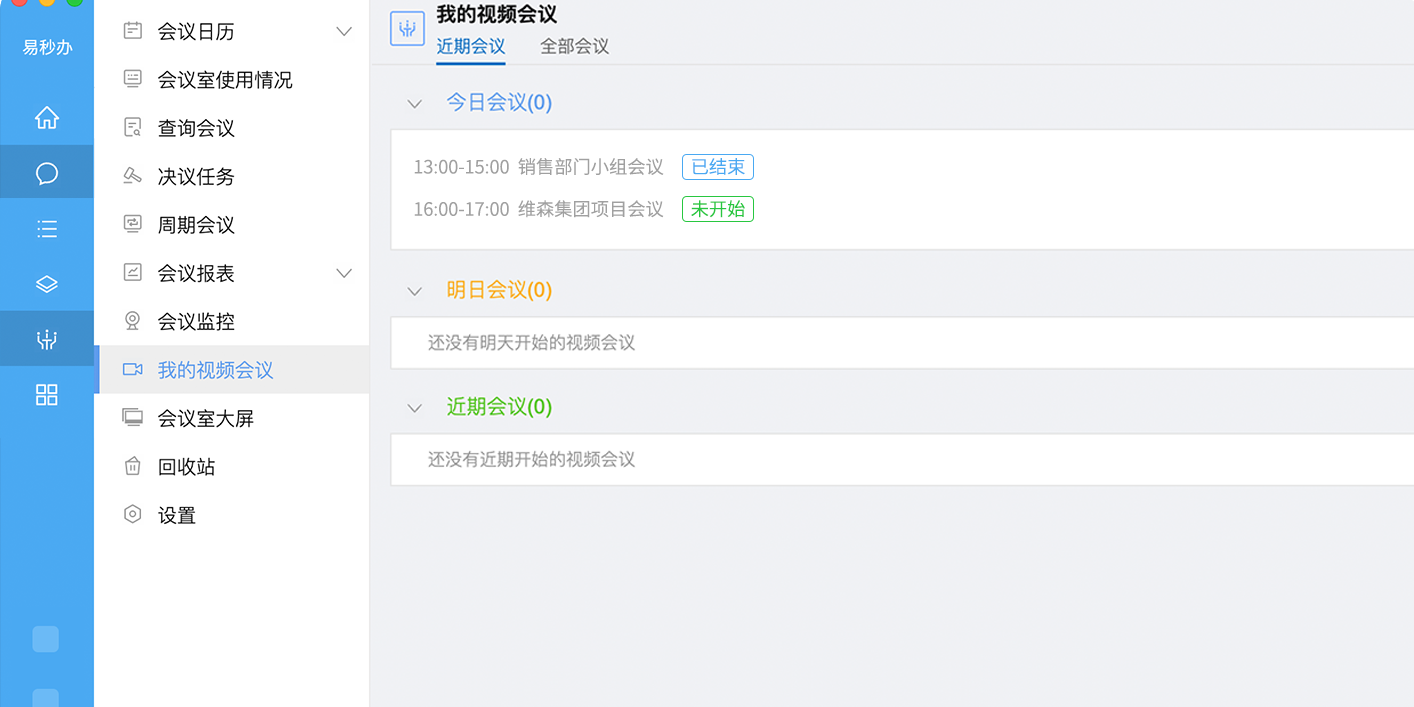Click the meeting module icon in sidebar
1414x707 pixels.
(47, 339)
